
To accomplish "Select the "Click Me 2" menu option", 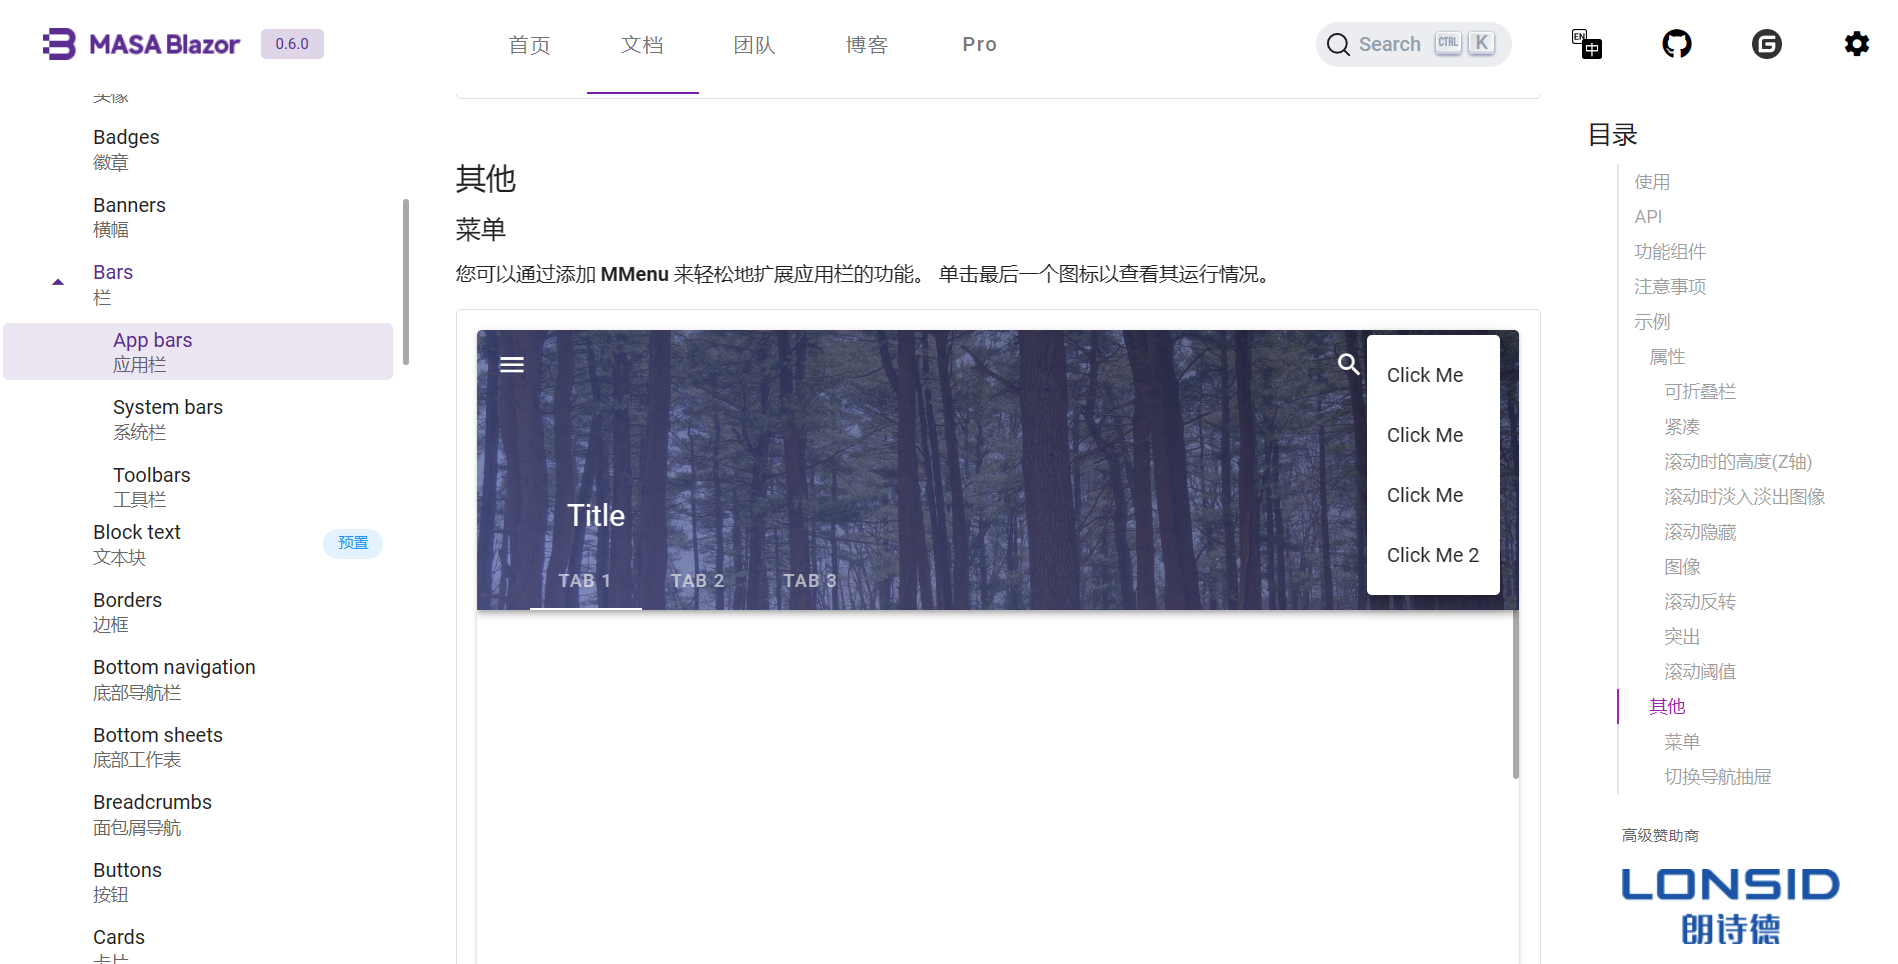I will tap(1432, 554).
